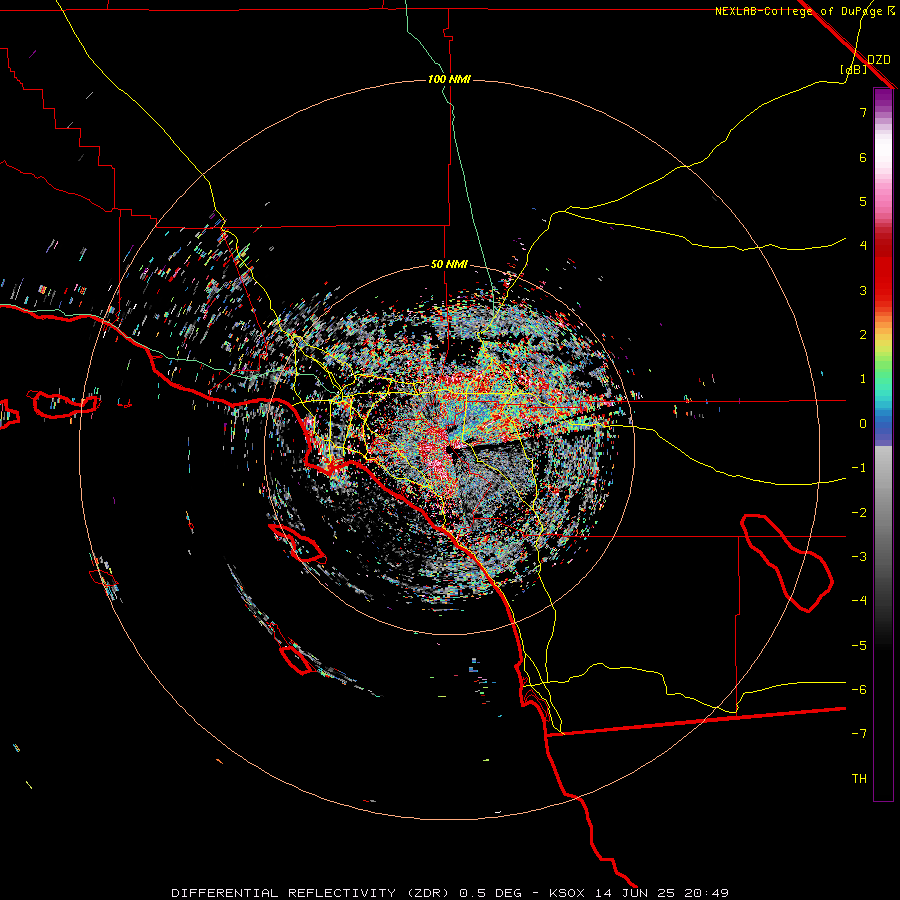Click the 100 NMI range ring label
The width and height of the screenshot is (900, 900).
[x=449, y=79]
